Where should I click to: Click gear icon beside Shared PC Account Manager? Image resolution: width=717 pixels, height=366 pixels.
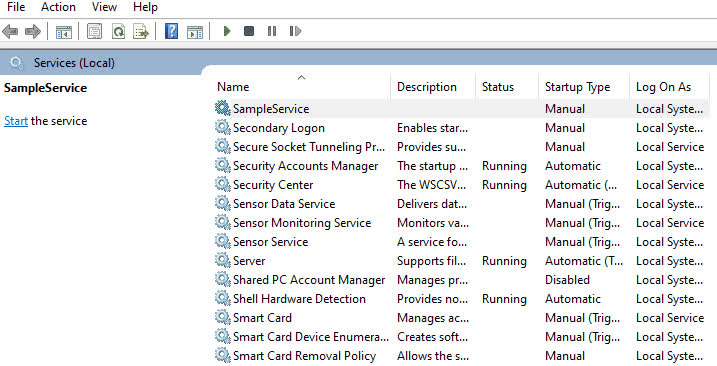coord(223,280)
